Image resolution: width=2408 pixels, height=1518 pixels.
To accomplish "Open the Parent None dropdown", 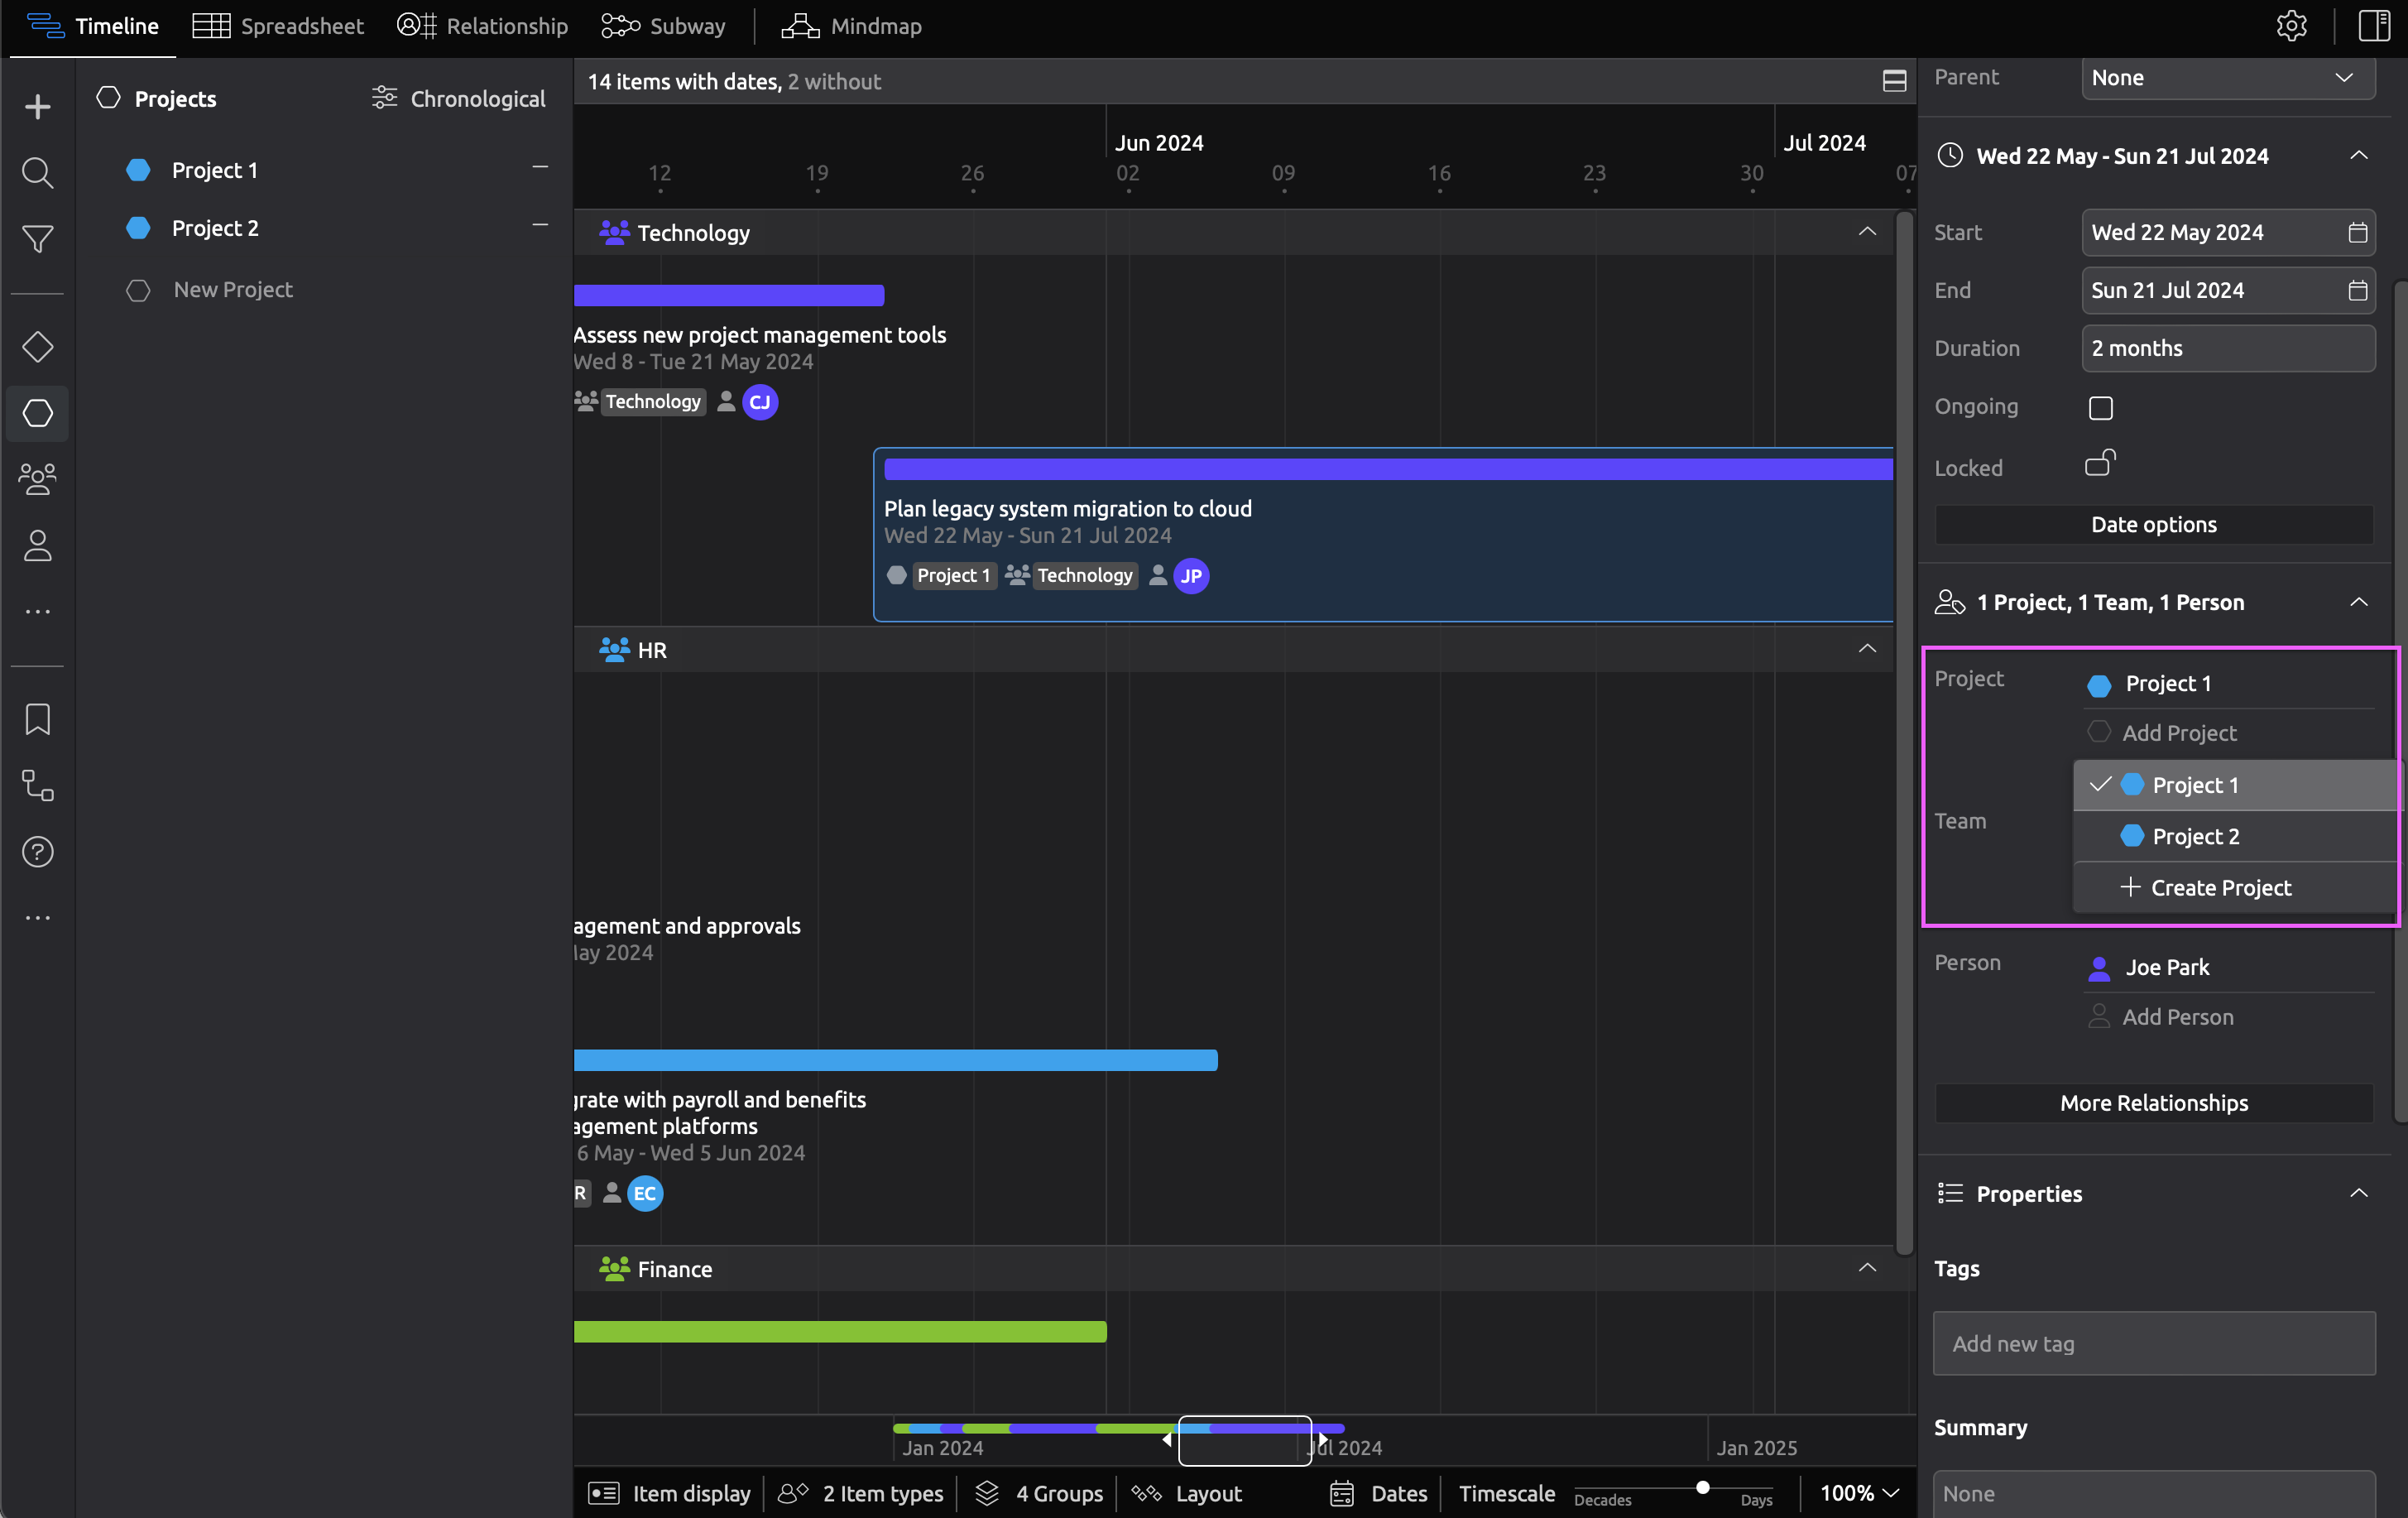I will point(2227,78).
